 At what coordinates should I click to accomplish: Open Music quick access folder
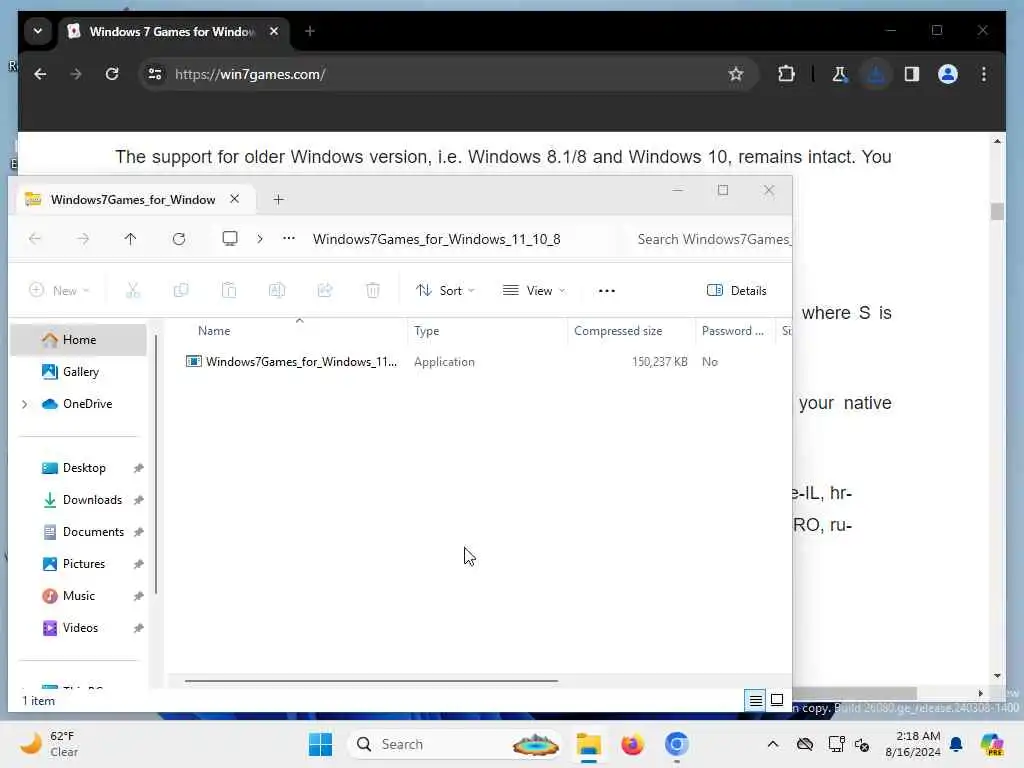click(78, 596)
